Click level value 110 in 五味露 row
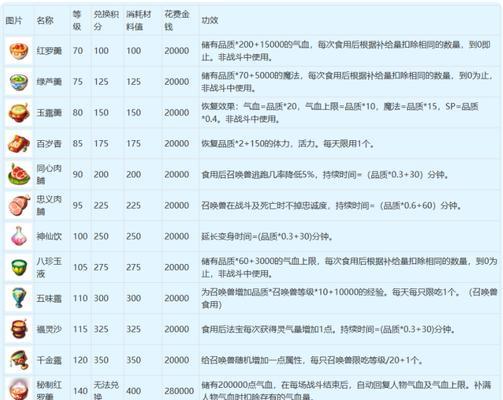 pos(80,298)
